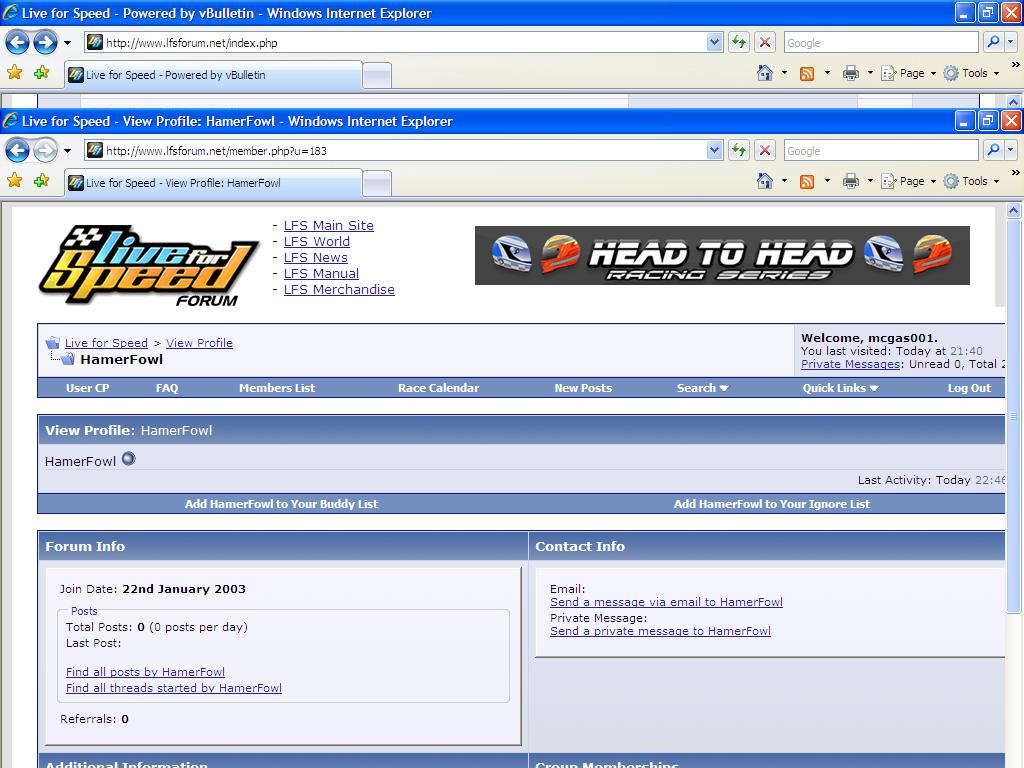Click Find all posts by HamerFowl

pos(145,672)
